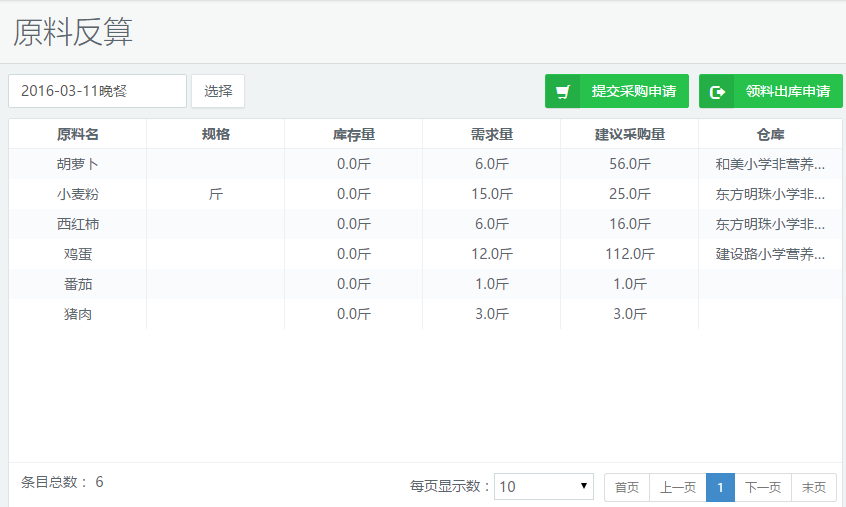
Task: Click the 东方明珠小学 warehouse cell for 小麦粉
Action: pos(770,194)
